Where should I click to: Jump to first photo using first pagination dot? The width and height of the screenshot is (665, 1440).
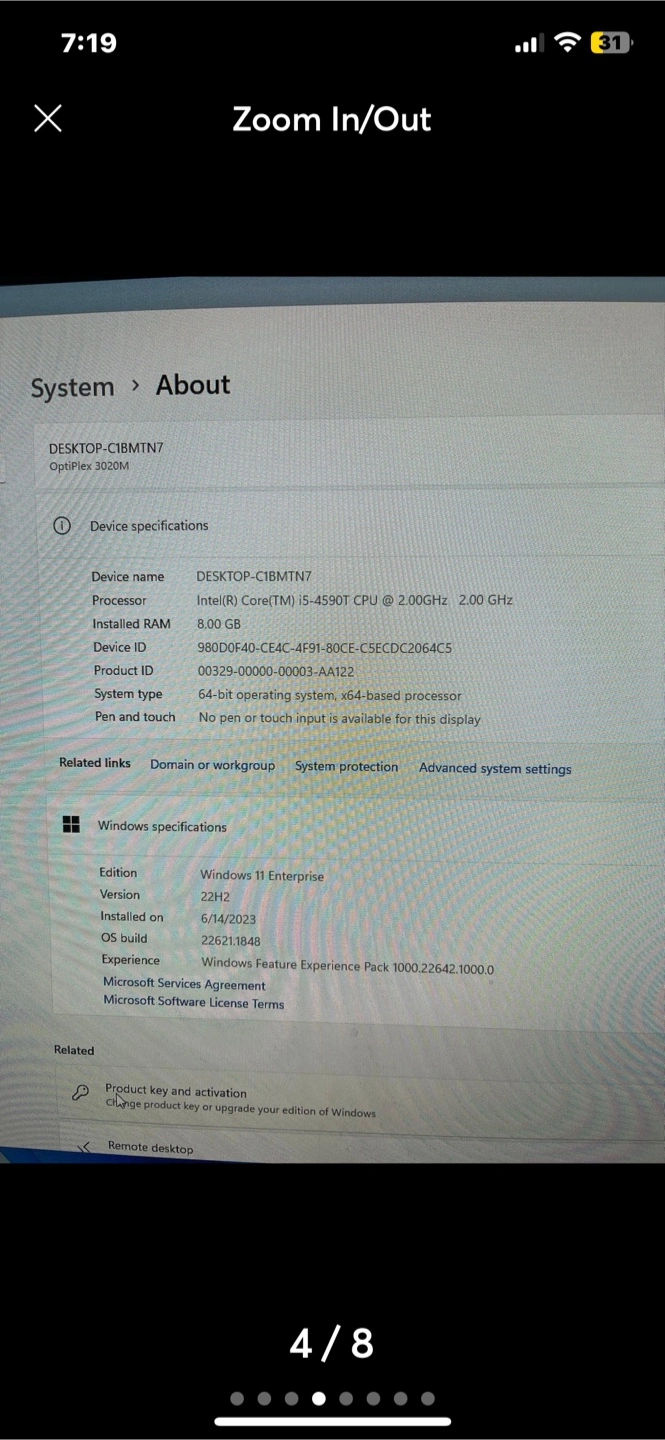tap(237, 1398)
